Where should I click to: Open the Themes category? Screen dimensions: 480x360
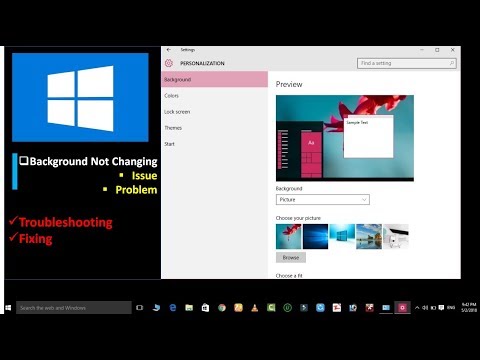(x=214, y=128)
